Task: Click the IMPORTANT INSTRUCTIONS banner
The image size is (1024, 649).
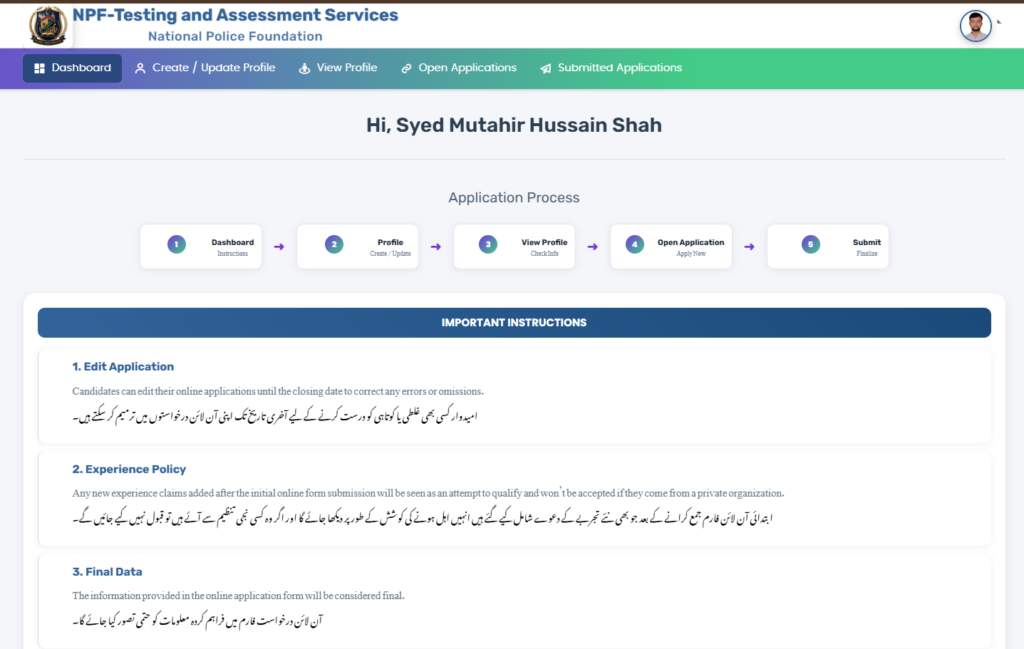Action: 514,323
